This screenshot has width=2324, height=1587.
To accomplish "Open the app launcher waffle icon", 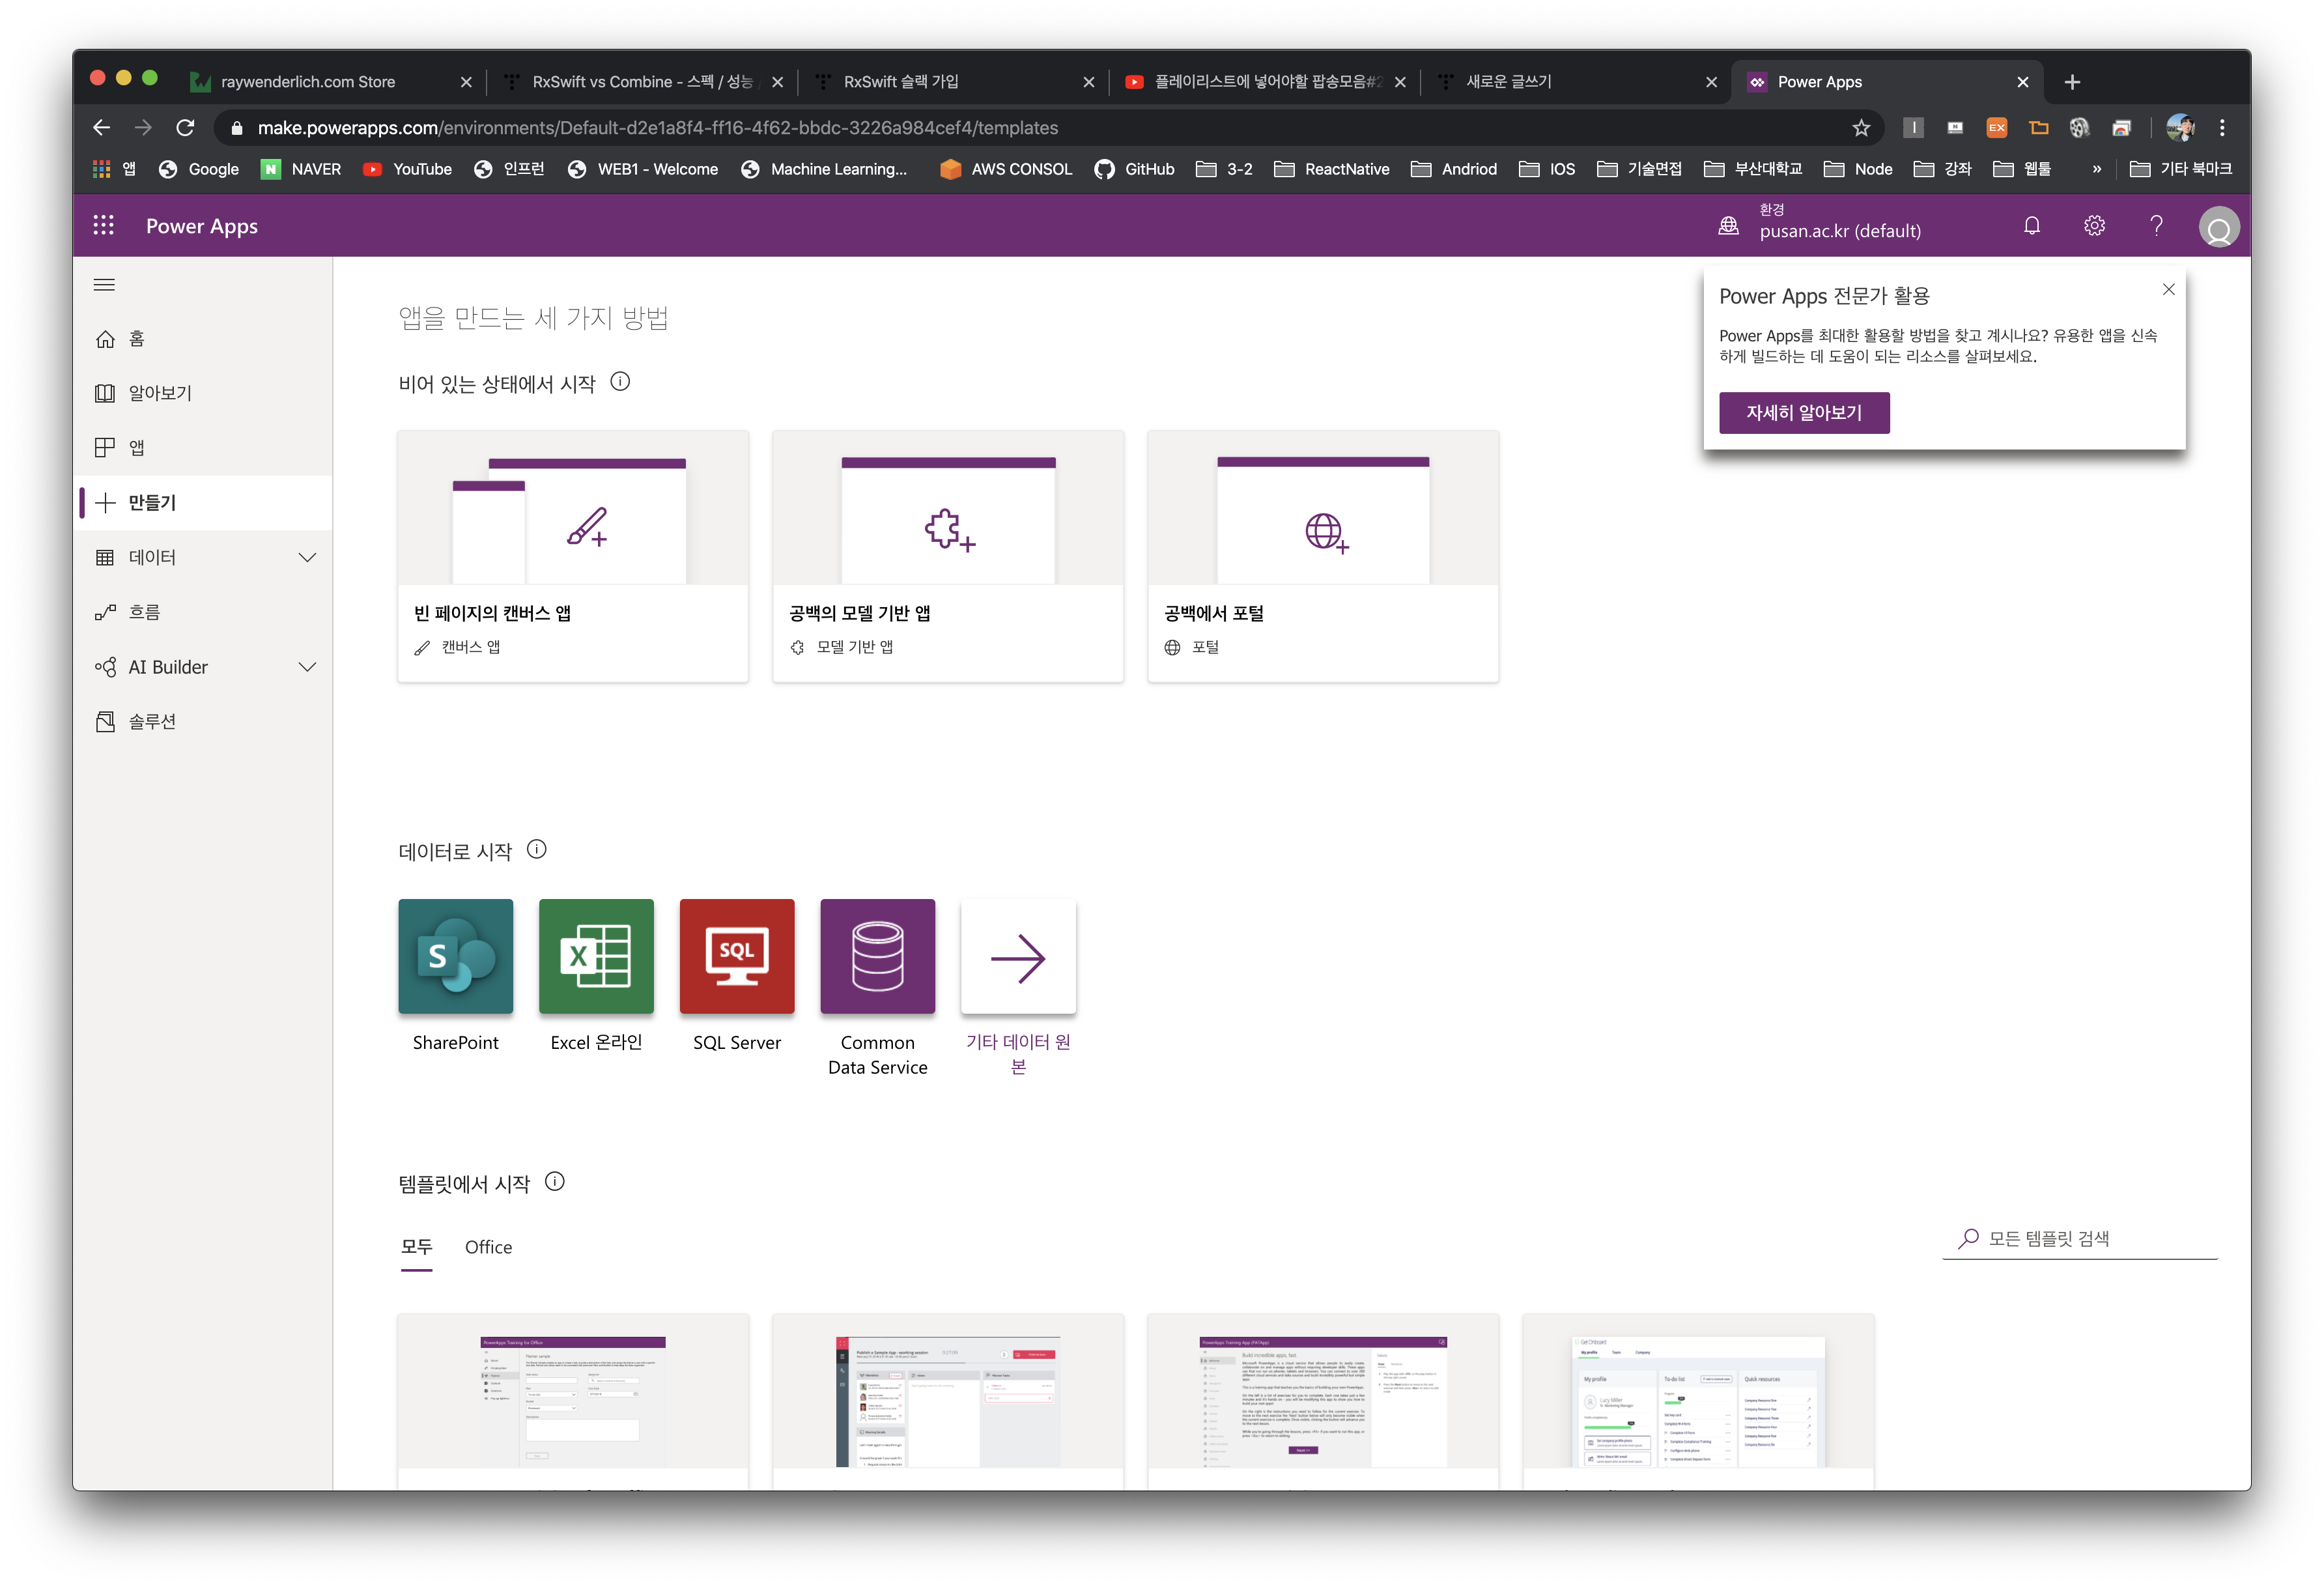I will (x=103, y=226).
